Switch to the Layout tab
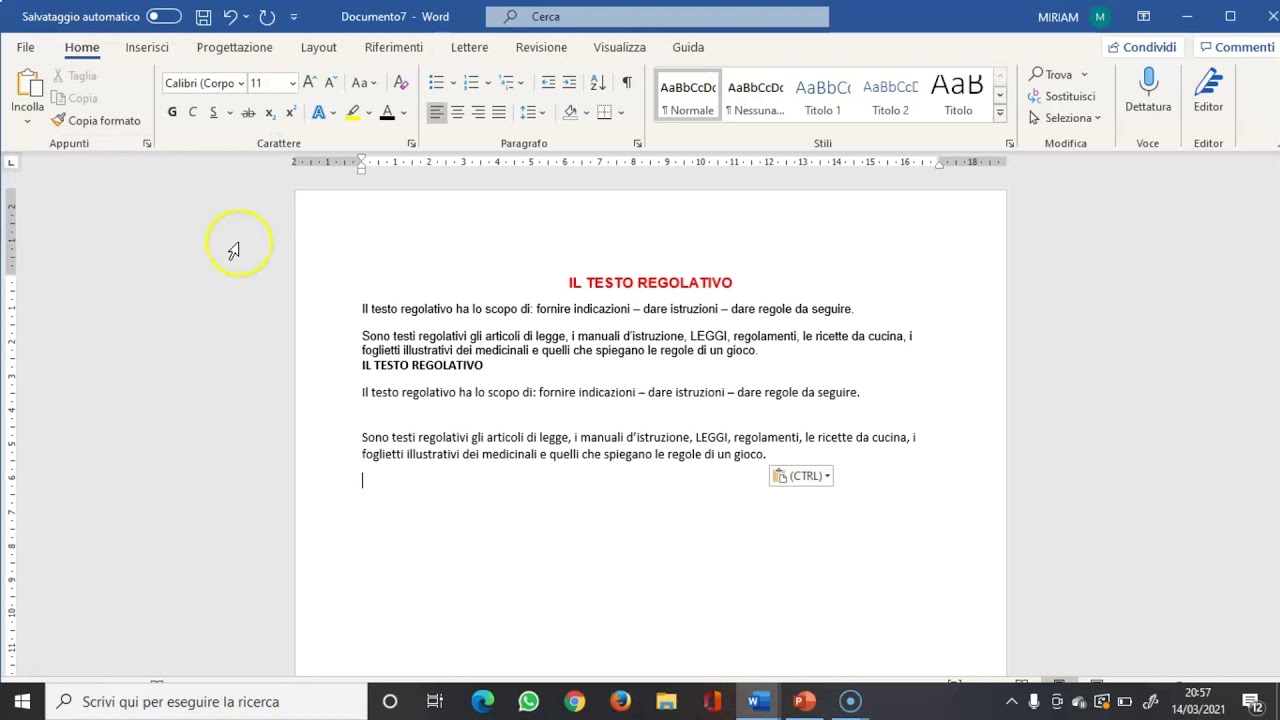Image resolution: width=1280 pixels, height=720 pixels. pos(319,47)
